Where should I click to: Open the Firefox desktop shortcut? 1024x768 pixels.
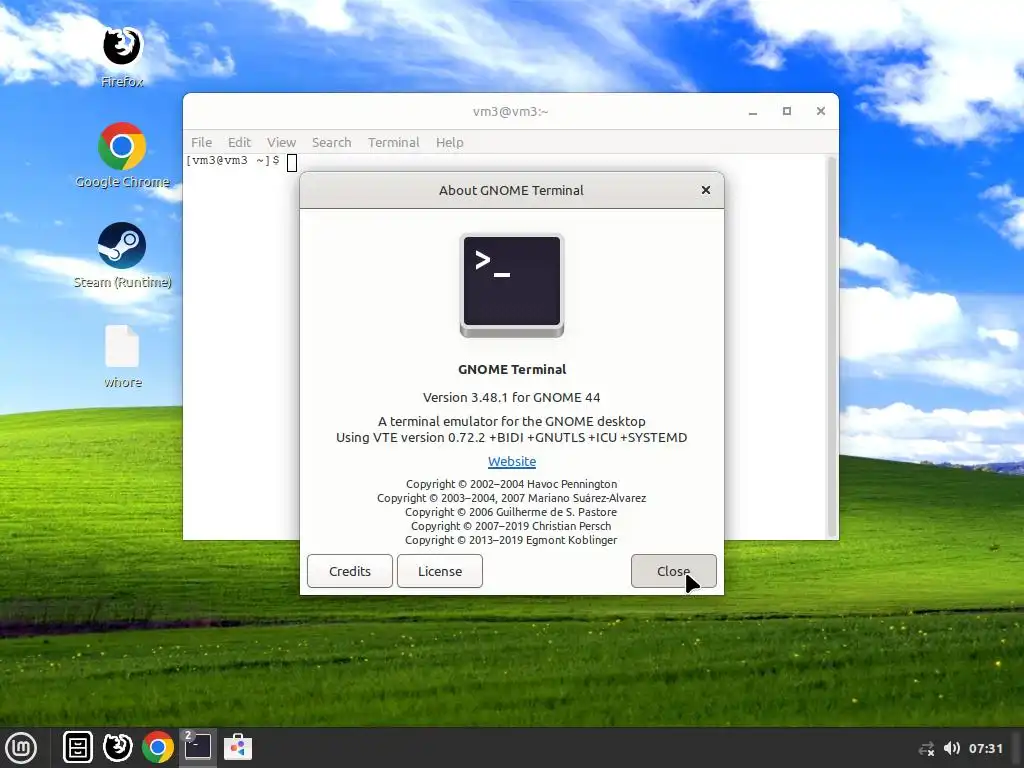[122, 56]
